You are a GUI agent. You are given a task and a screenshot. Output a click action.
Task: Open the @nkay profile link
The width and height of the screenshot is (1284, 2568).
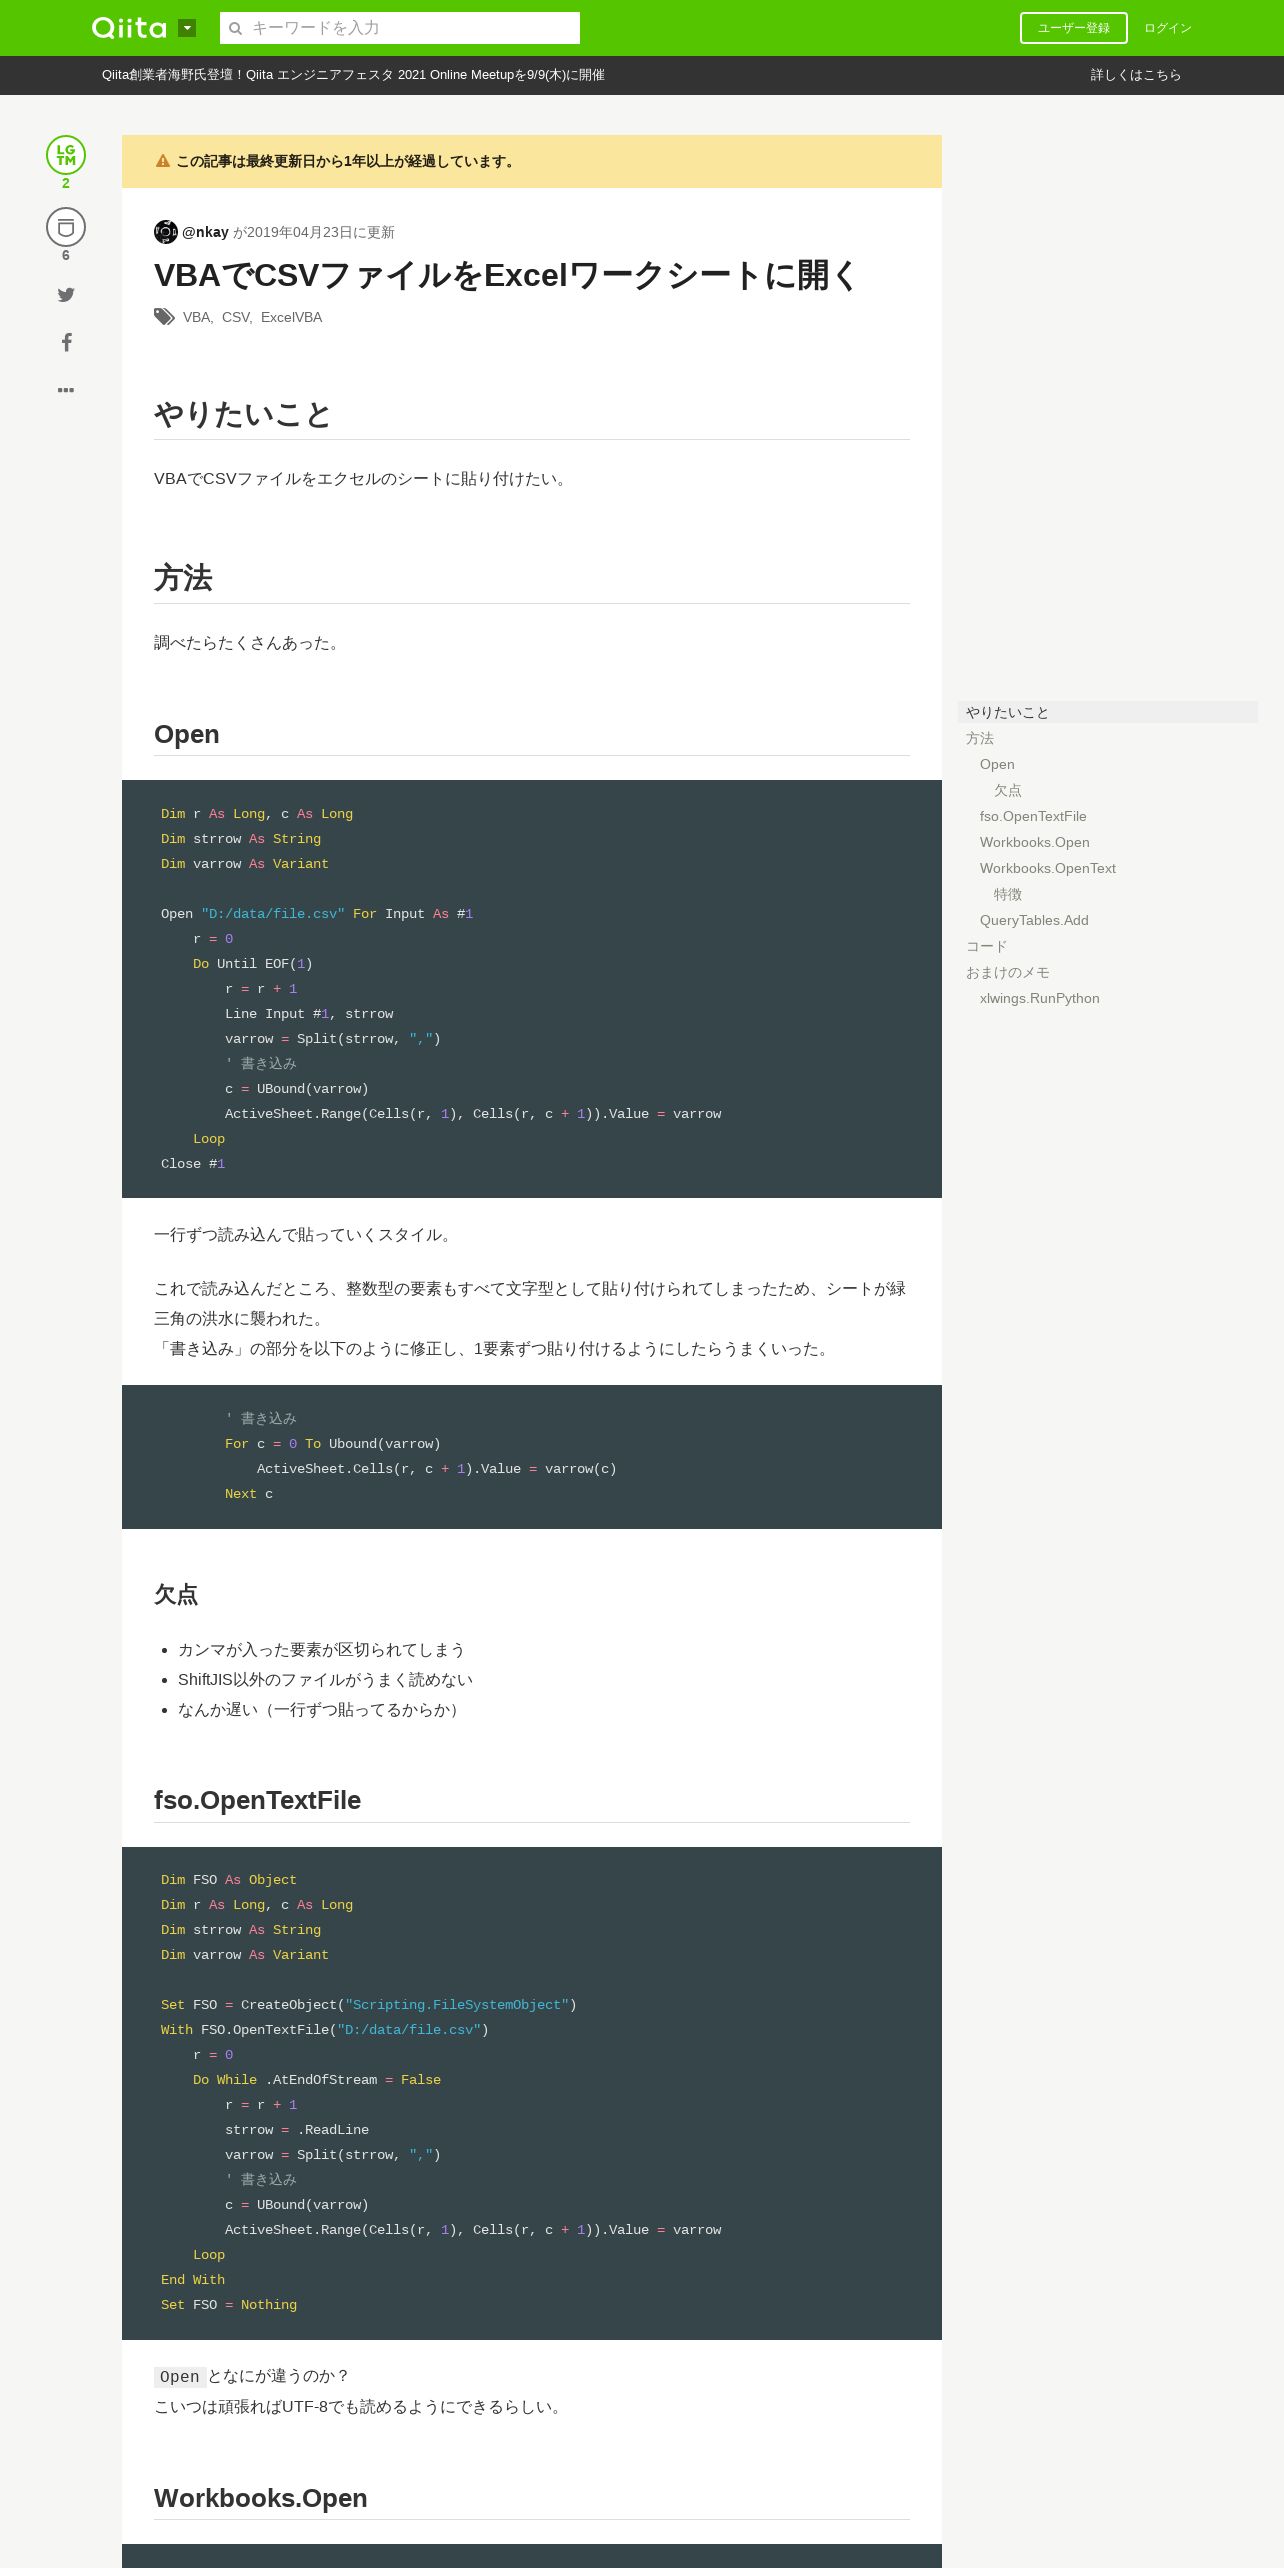pos(205,232)
